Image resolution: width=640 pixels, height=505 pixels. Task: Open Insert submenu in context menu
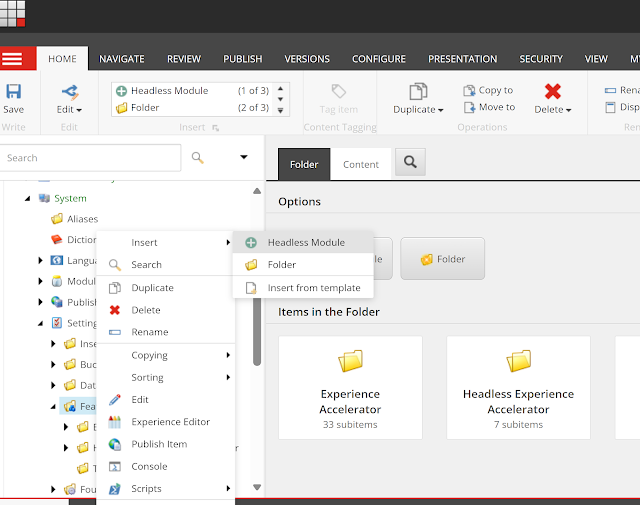[166, 242]
